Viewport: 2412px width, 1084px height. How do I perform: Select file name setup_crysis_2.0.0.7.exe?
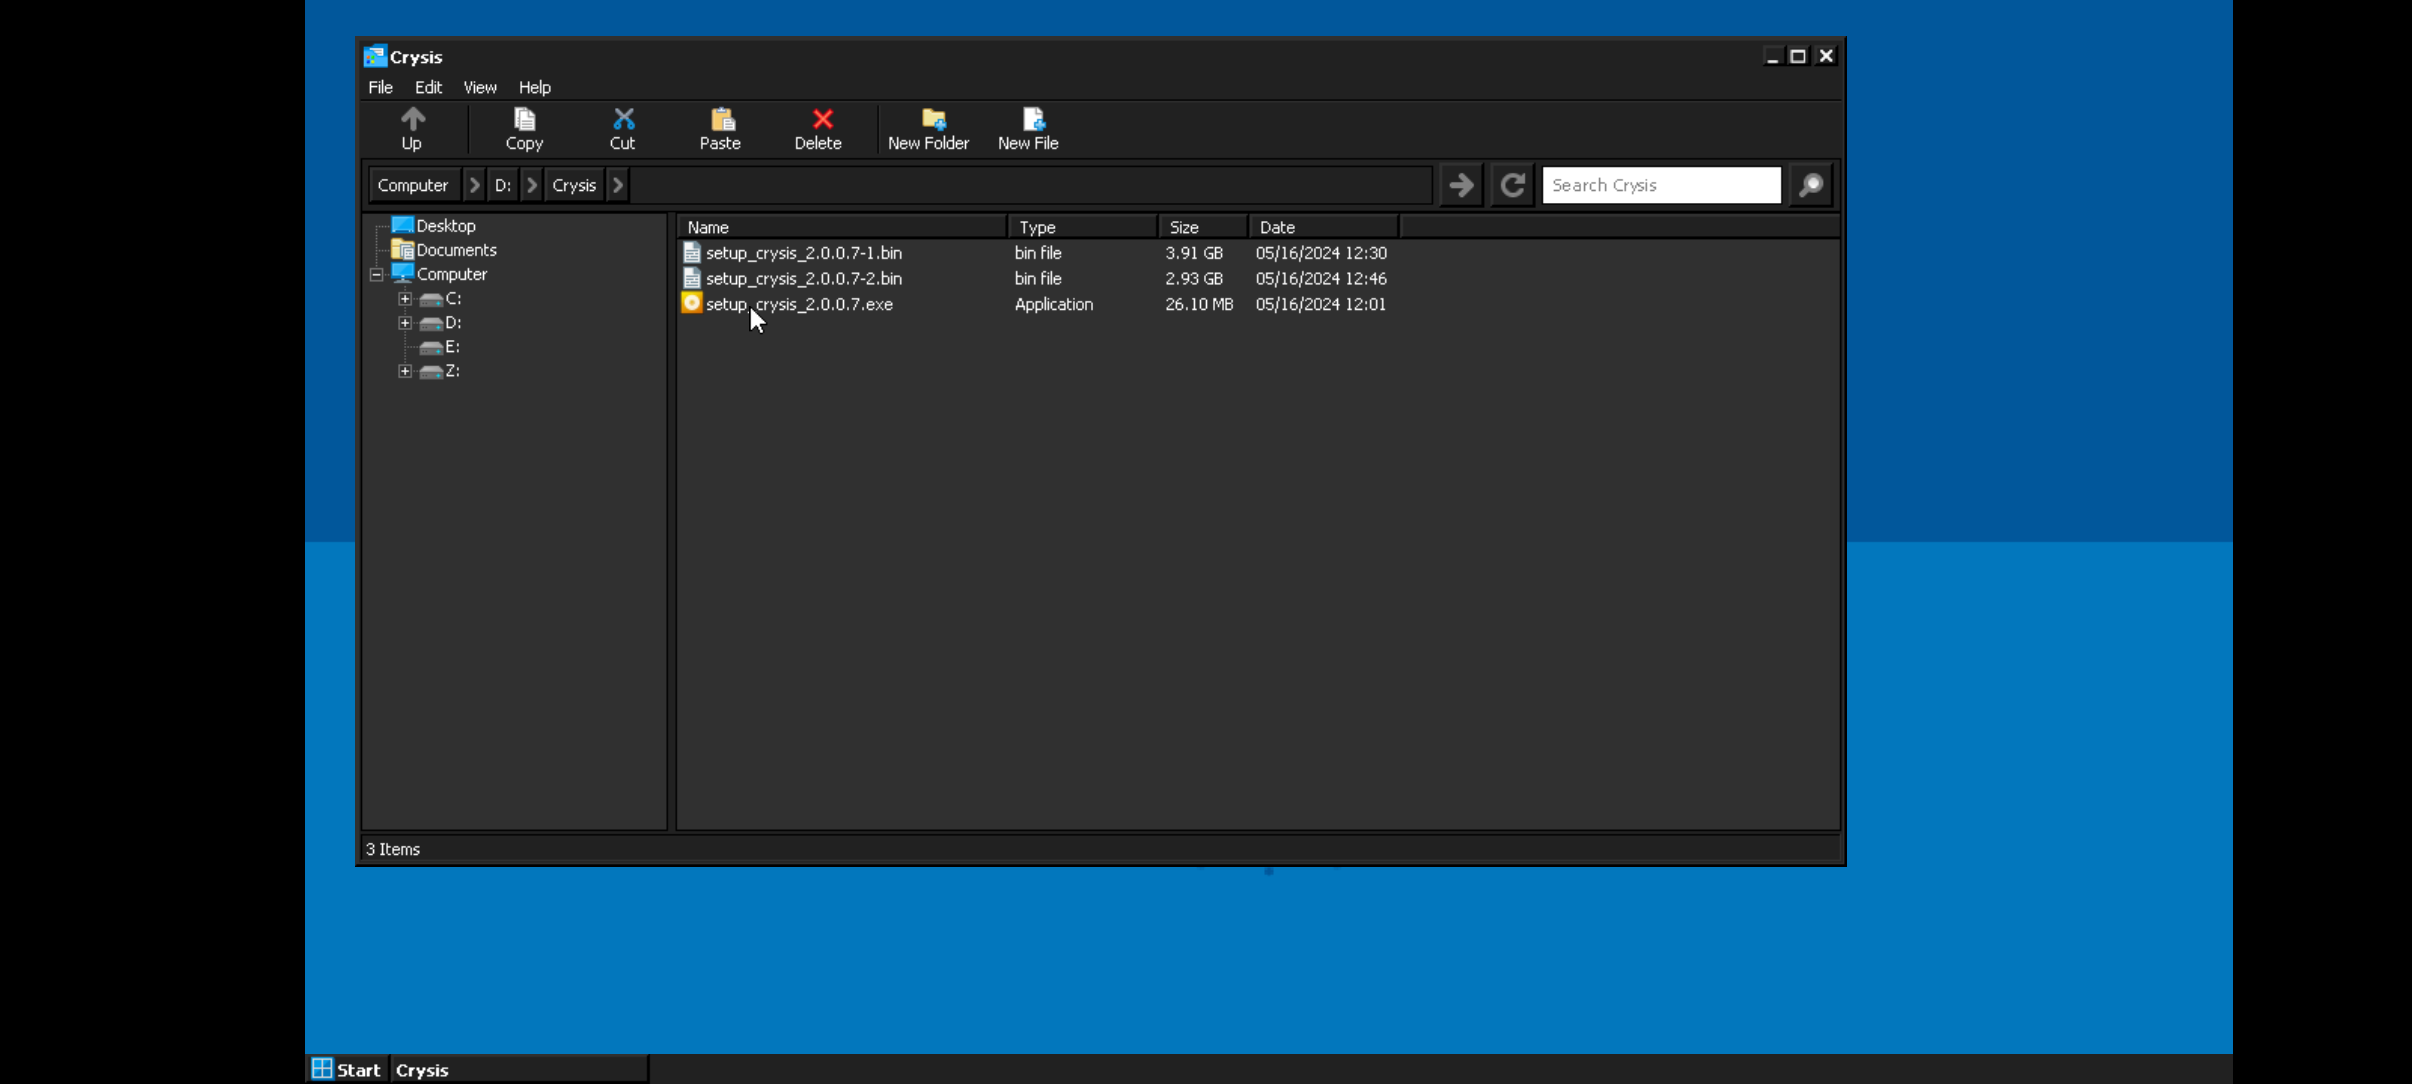[x=799, y=304]
